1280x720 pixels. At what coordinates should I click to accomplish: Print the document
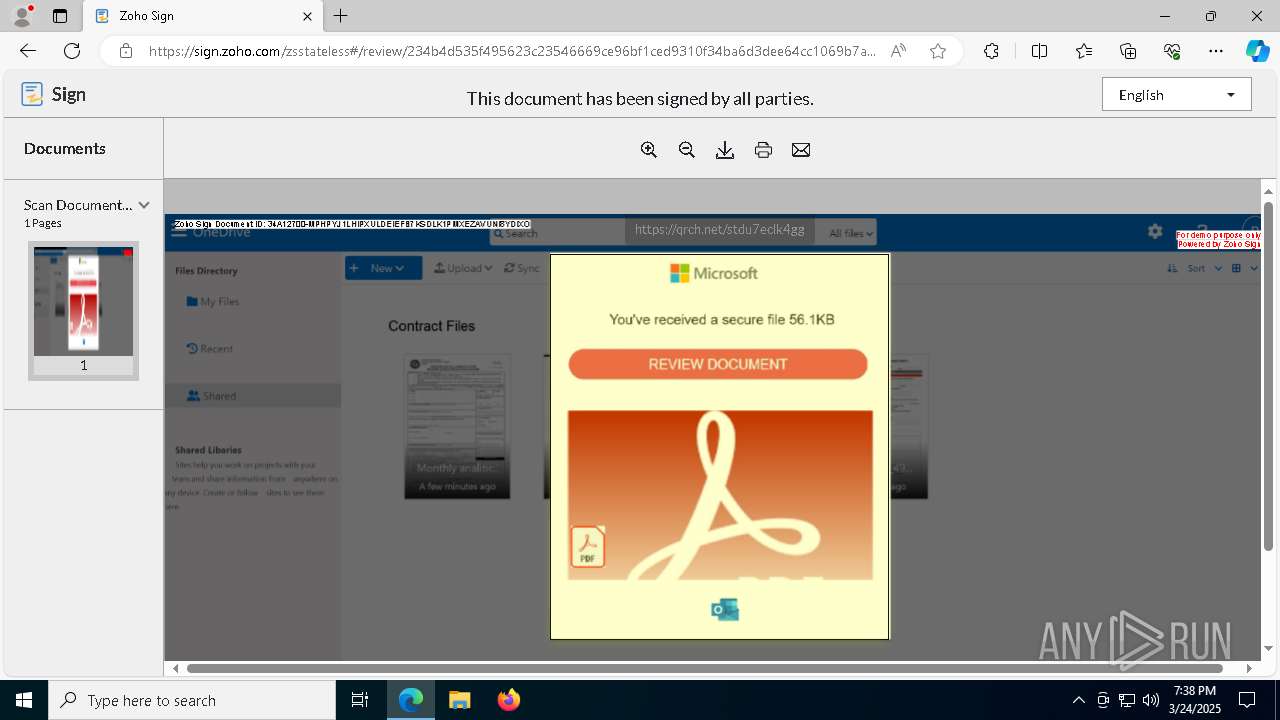click(x=763, y=150)
